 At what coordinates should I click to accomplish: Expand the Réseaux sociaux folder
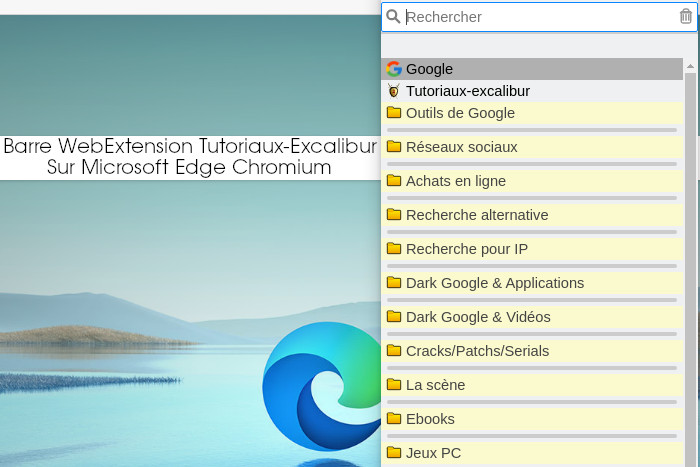pos(532,147)
